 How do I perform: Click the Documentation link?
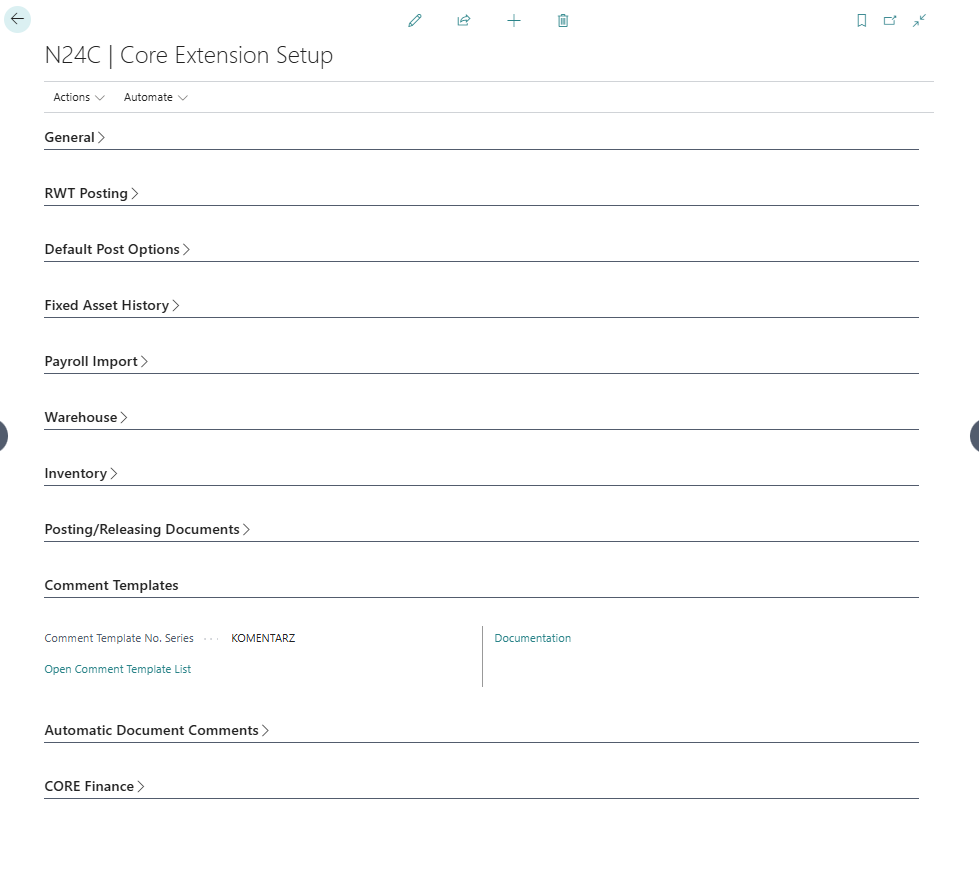tap(532, 637)
